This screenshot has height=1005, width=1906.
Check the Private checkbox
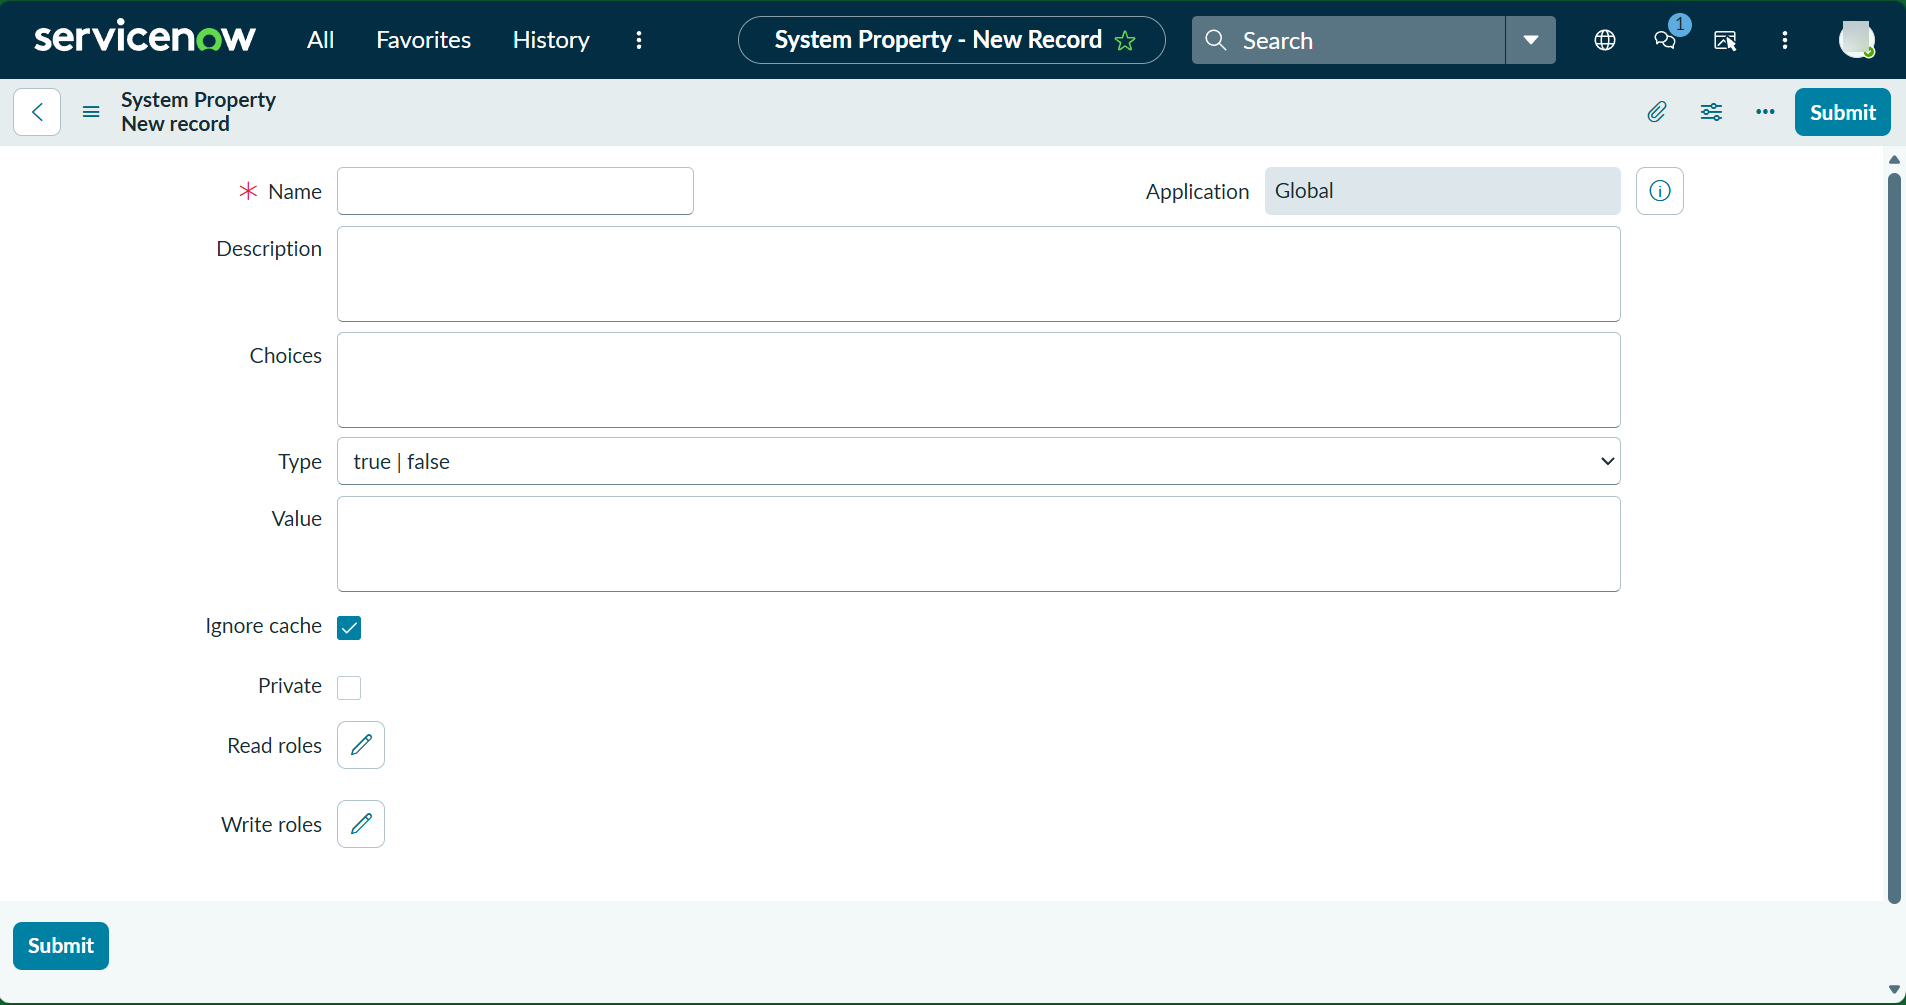pos(349,688)
